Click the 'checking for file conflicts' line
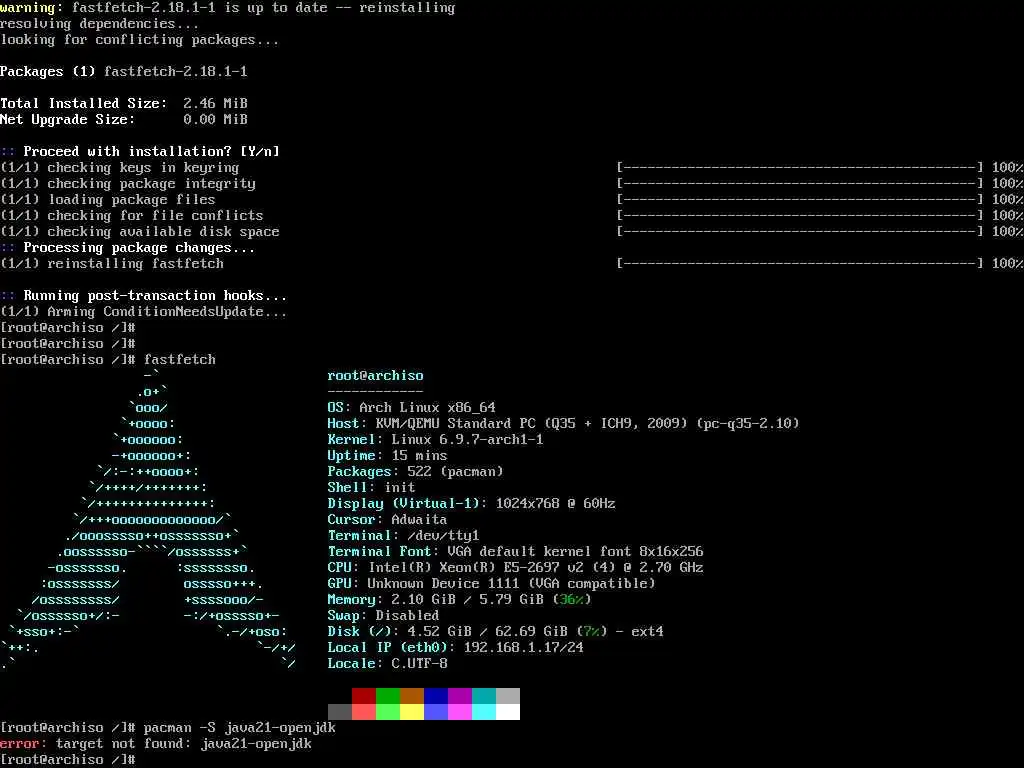The image size is (1024, 768). (x=131, y=216)
